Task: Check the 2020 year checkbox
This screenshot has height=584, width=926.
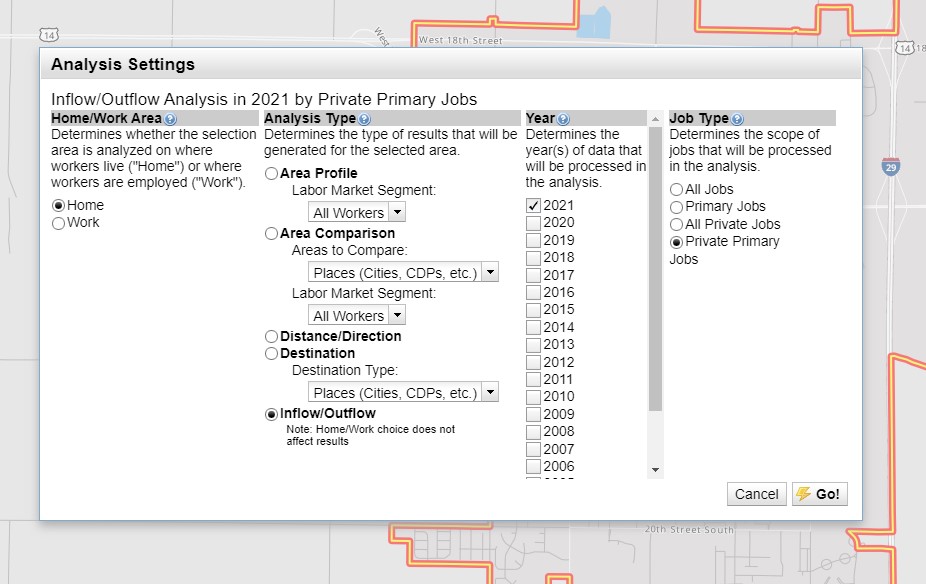Action: pyautogui.click(x=533, y=223)
